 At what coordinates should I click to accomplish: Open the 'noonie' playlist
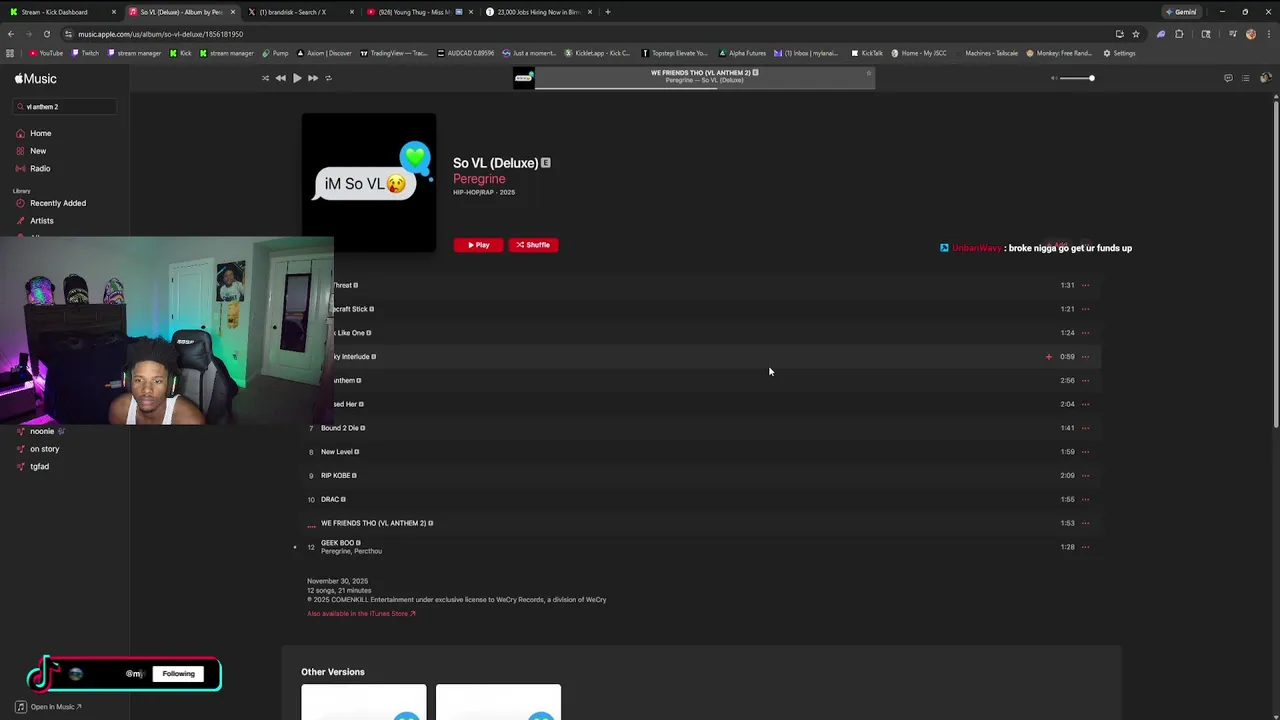(42, 431)
